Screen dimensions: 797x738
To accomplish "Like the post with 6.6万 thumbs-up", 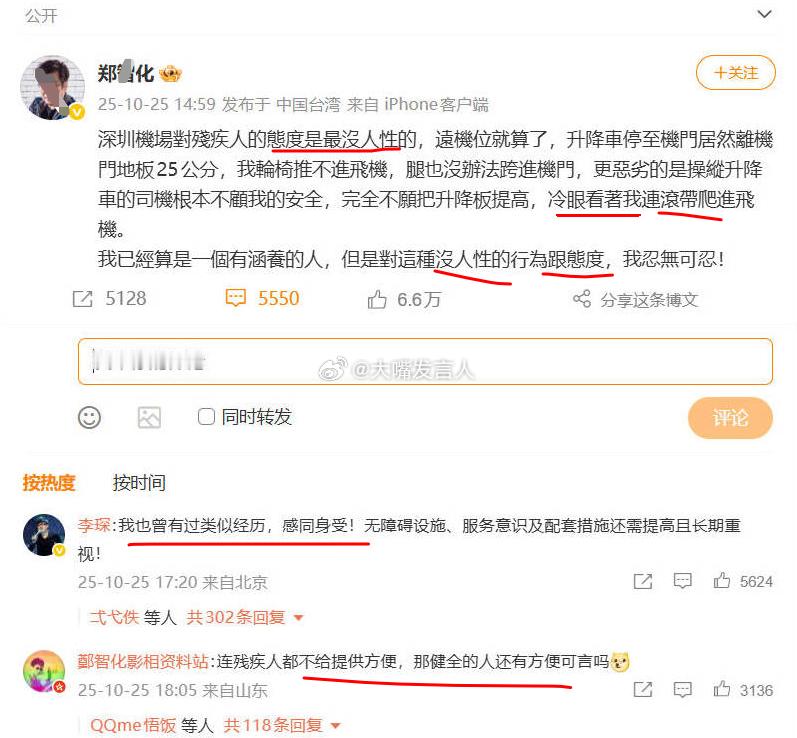I will pyautogui.click(x=377, y=299).
